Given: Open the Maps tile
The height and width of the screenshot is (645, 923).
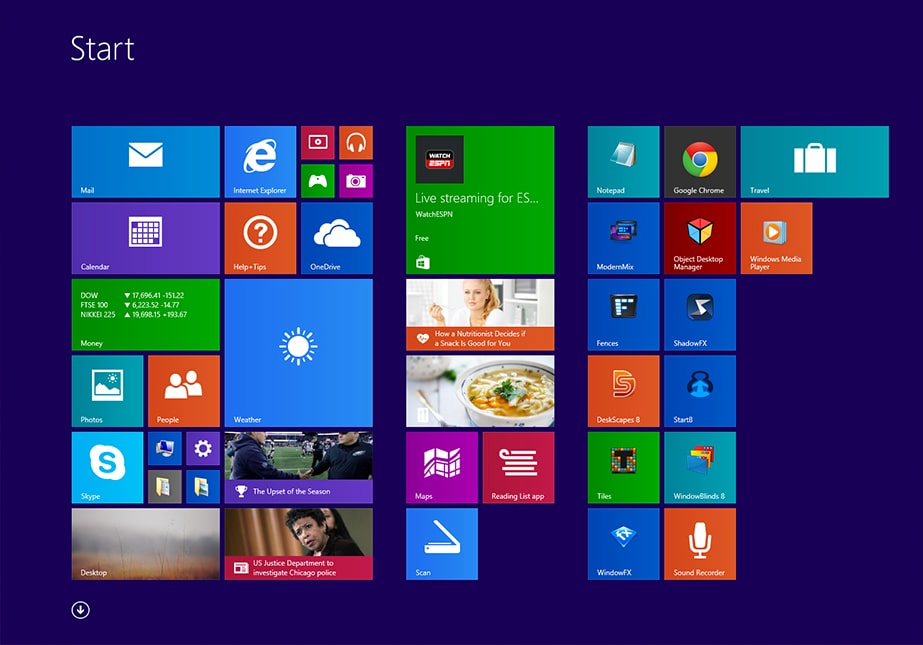Looking at the screenshot, I should pos(441,468).
